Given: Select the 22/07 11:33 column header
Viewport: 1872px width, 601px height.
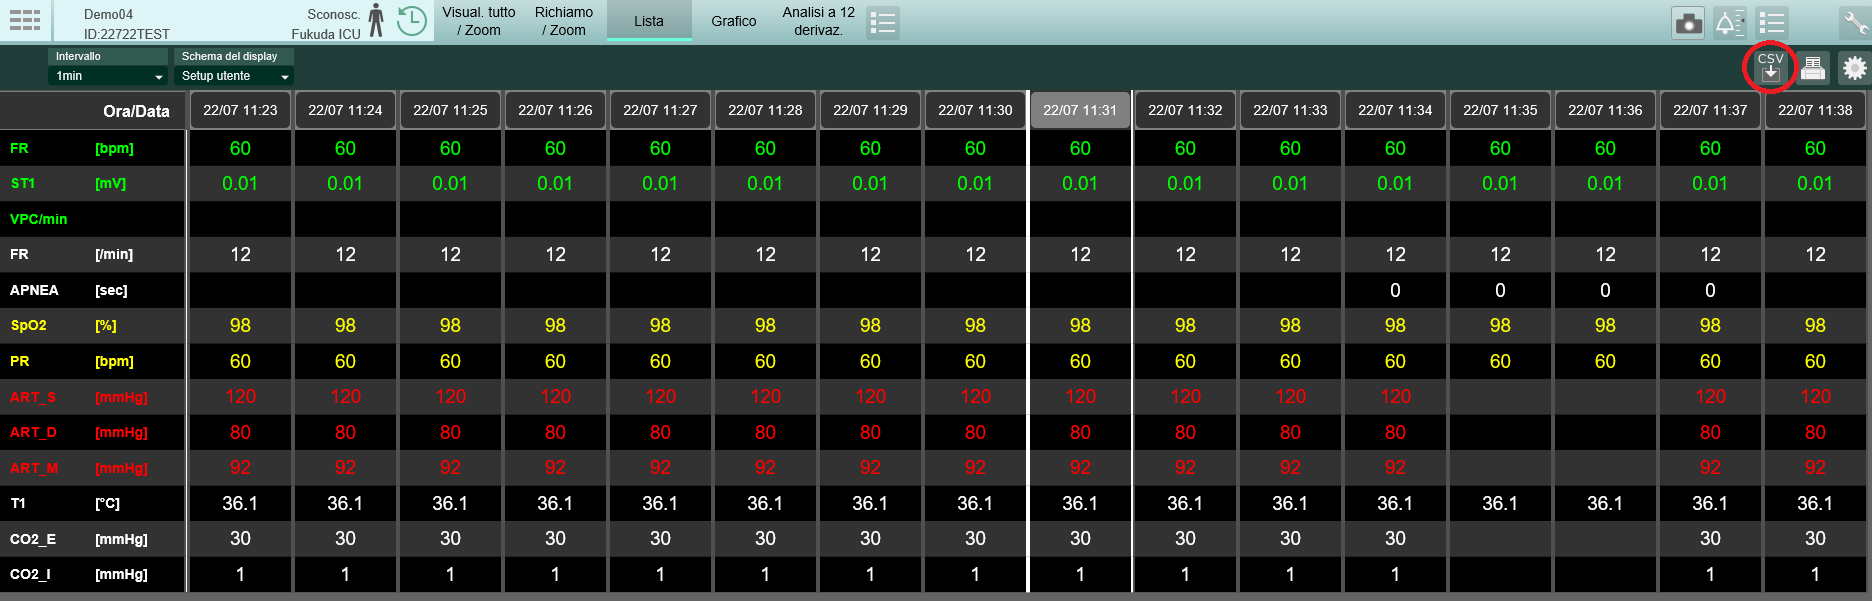Looking at the screenshot, I should coord(1290,110).
